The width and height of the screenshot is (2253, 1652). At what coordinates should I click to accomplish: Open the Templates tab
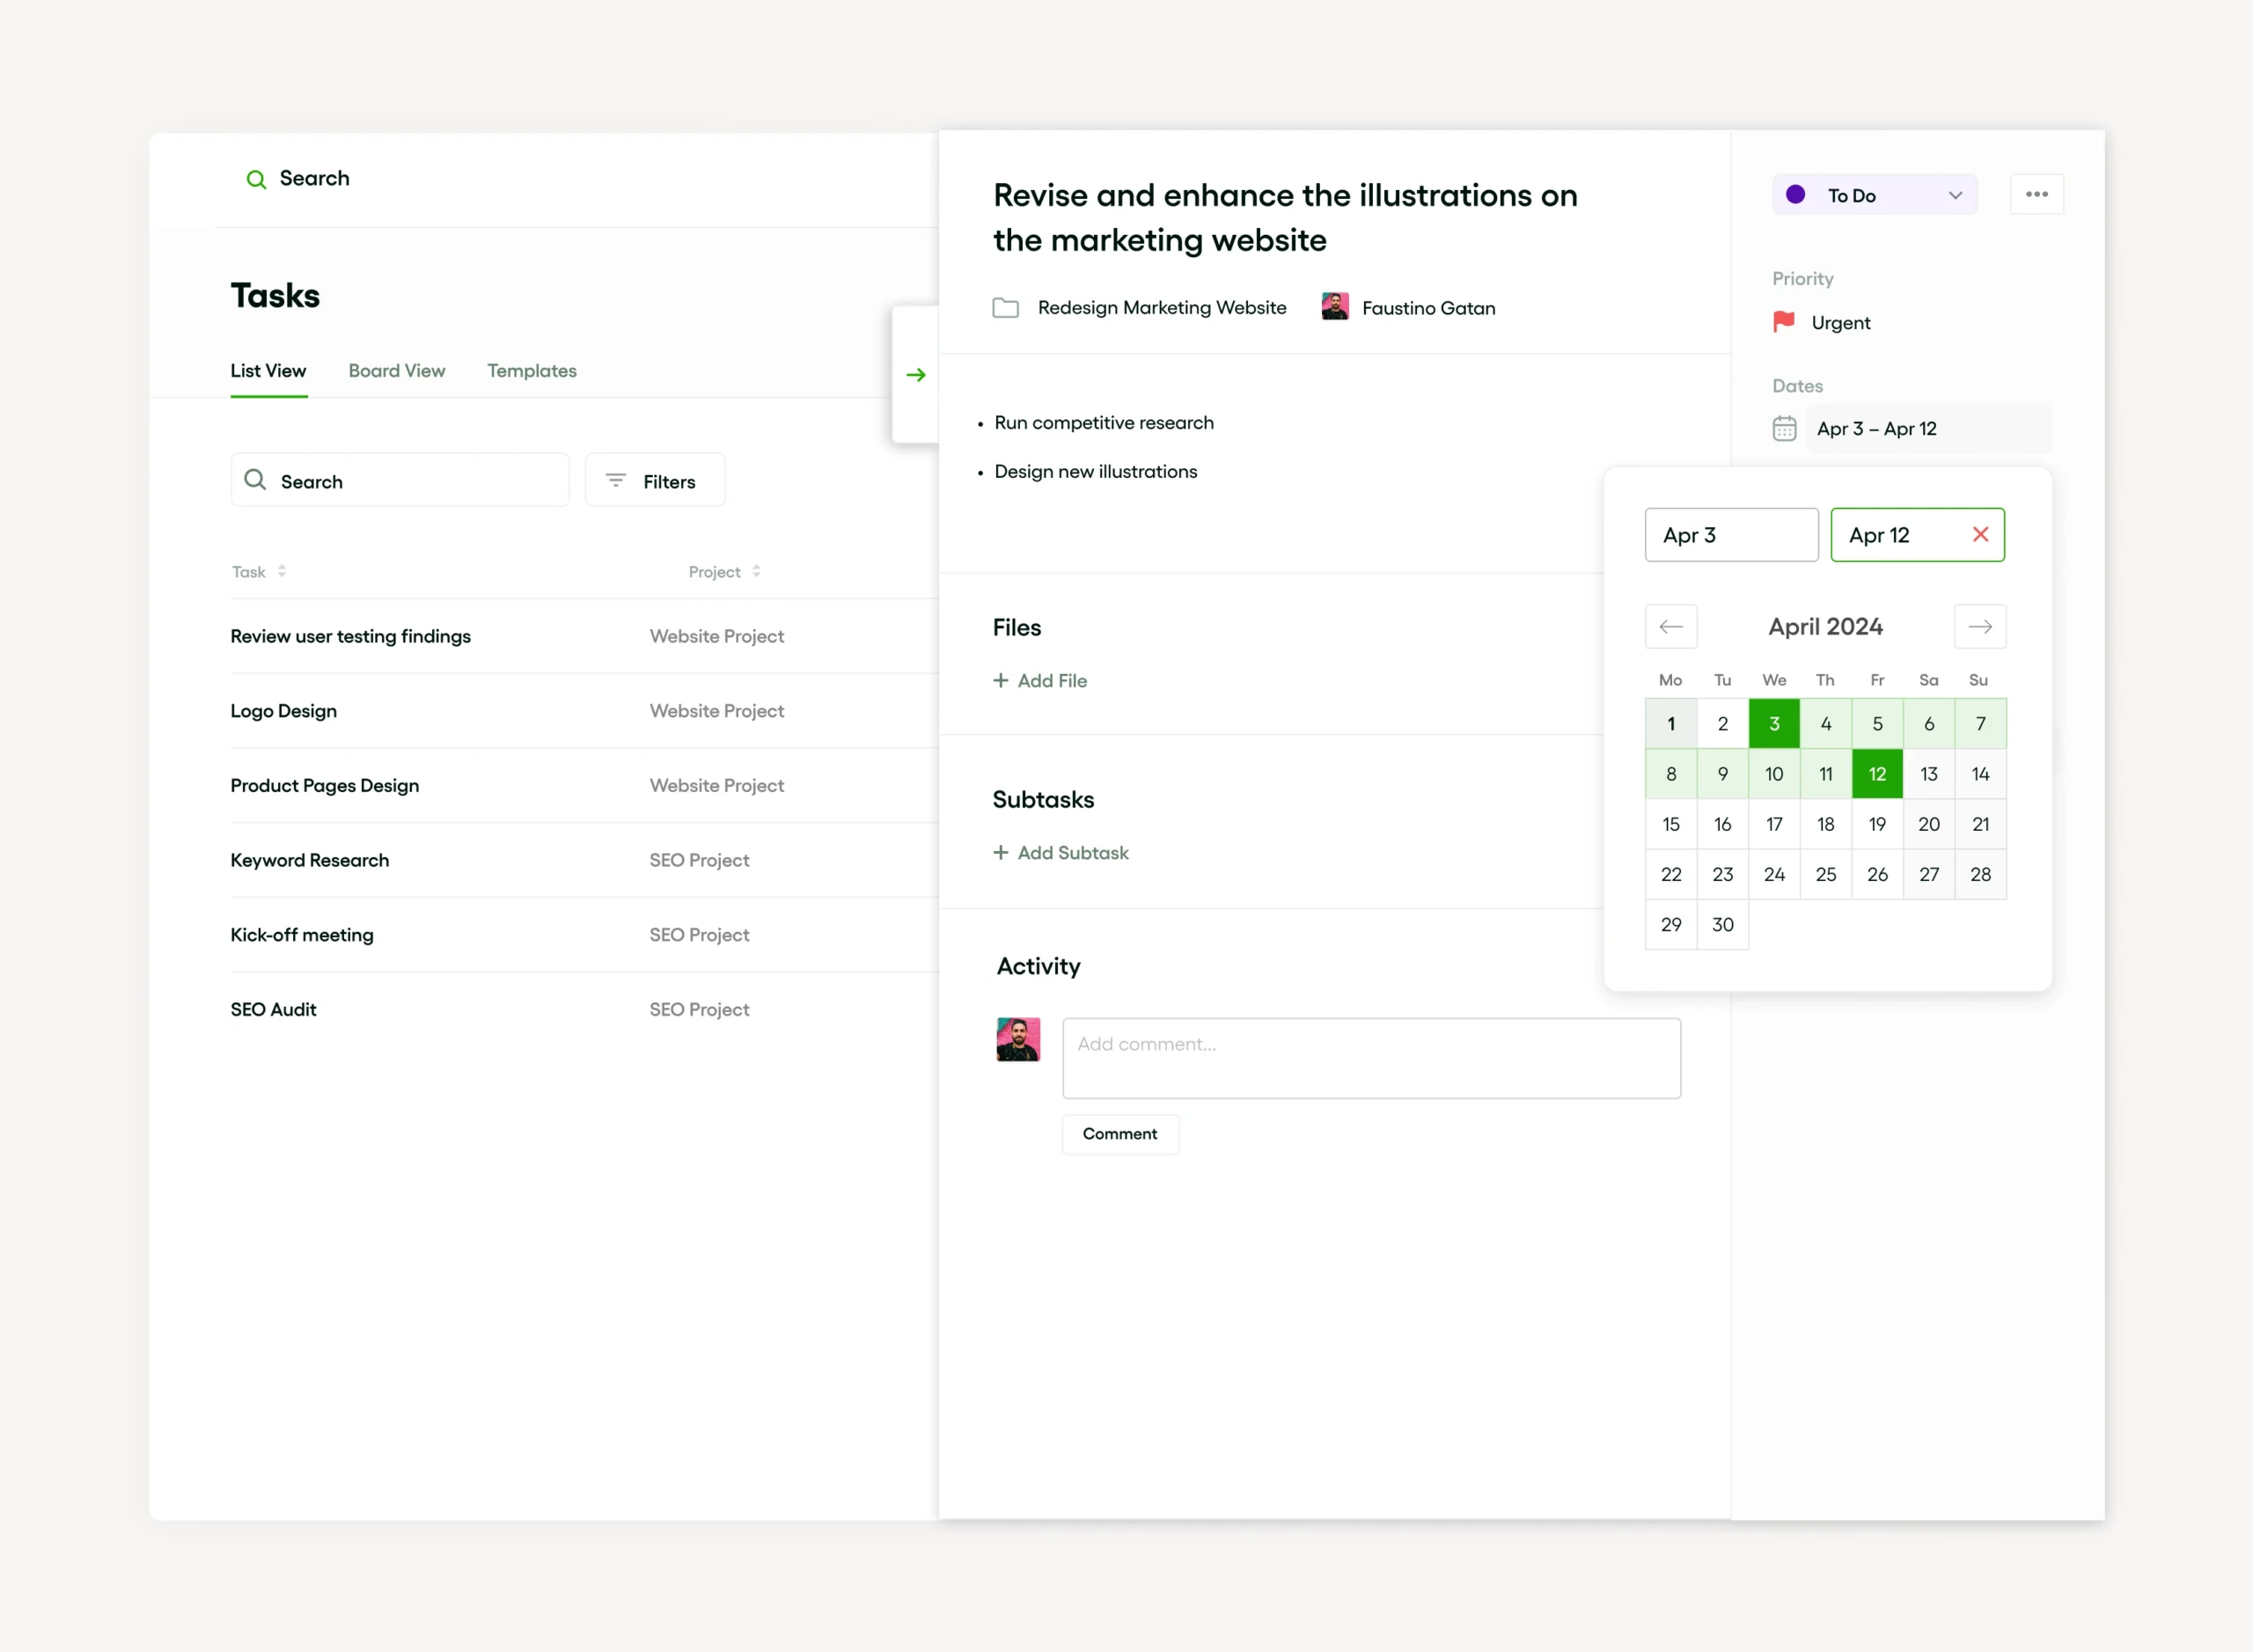[531, 370]
